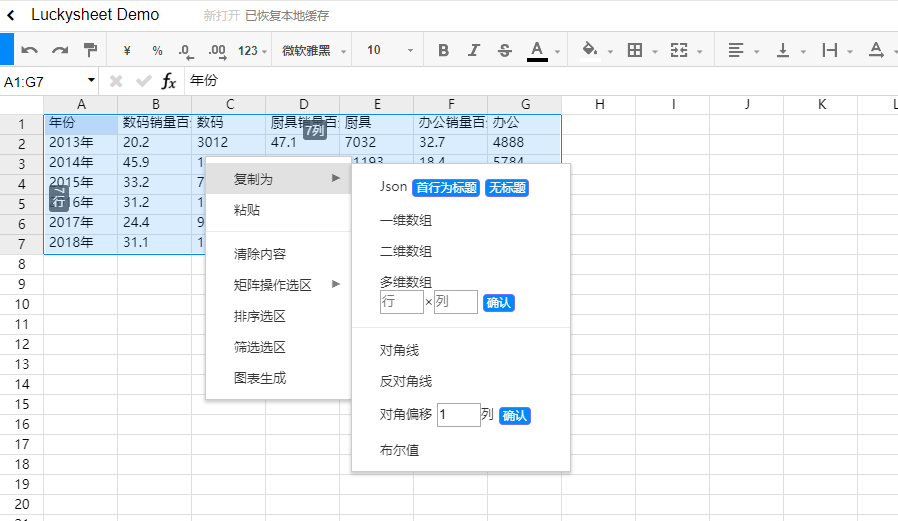Click the formula bar containing 年份
898x521 pixels.
click(541, 81)
